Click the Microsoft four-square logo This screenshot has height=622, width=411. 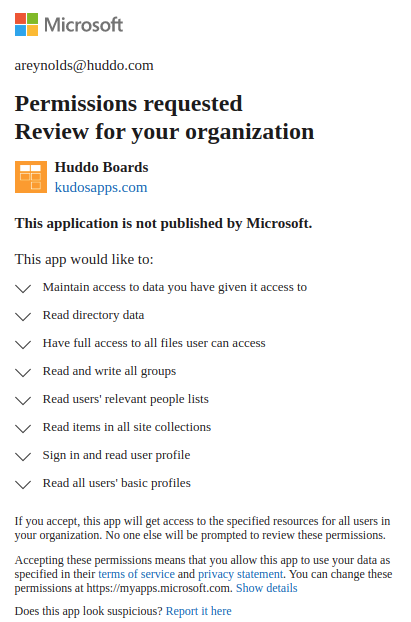pos(27,24)
